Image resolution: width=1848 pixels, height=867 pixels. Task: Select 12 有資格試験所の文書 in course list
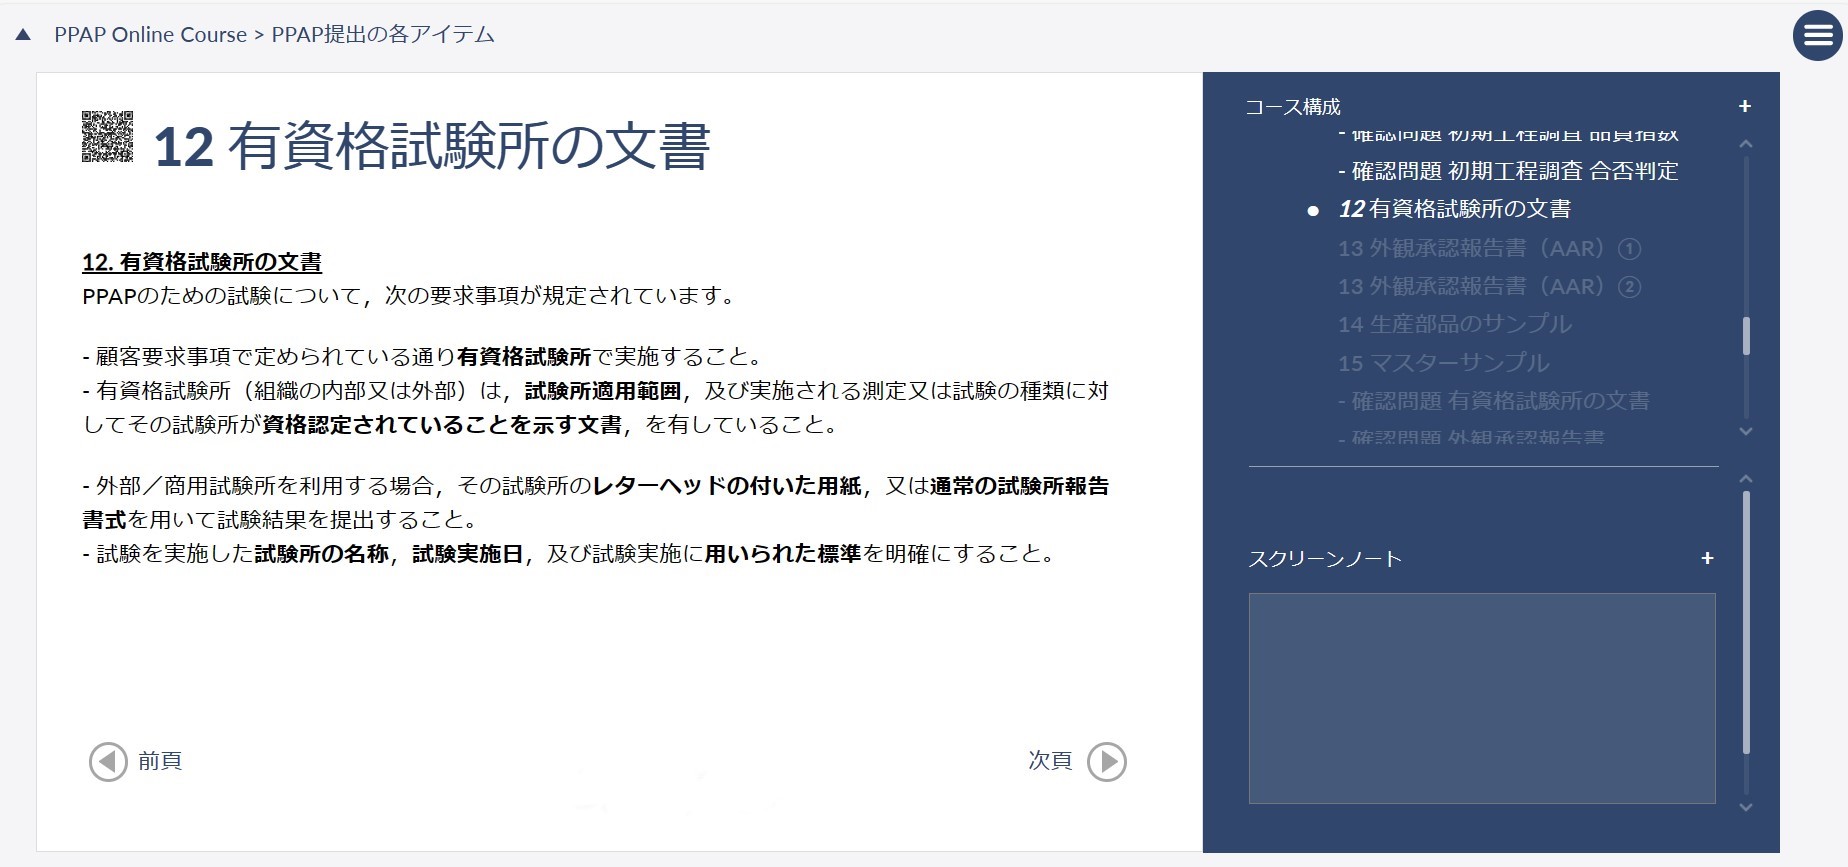click(1455, 209)
